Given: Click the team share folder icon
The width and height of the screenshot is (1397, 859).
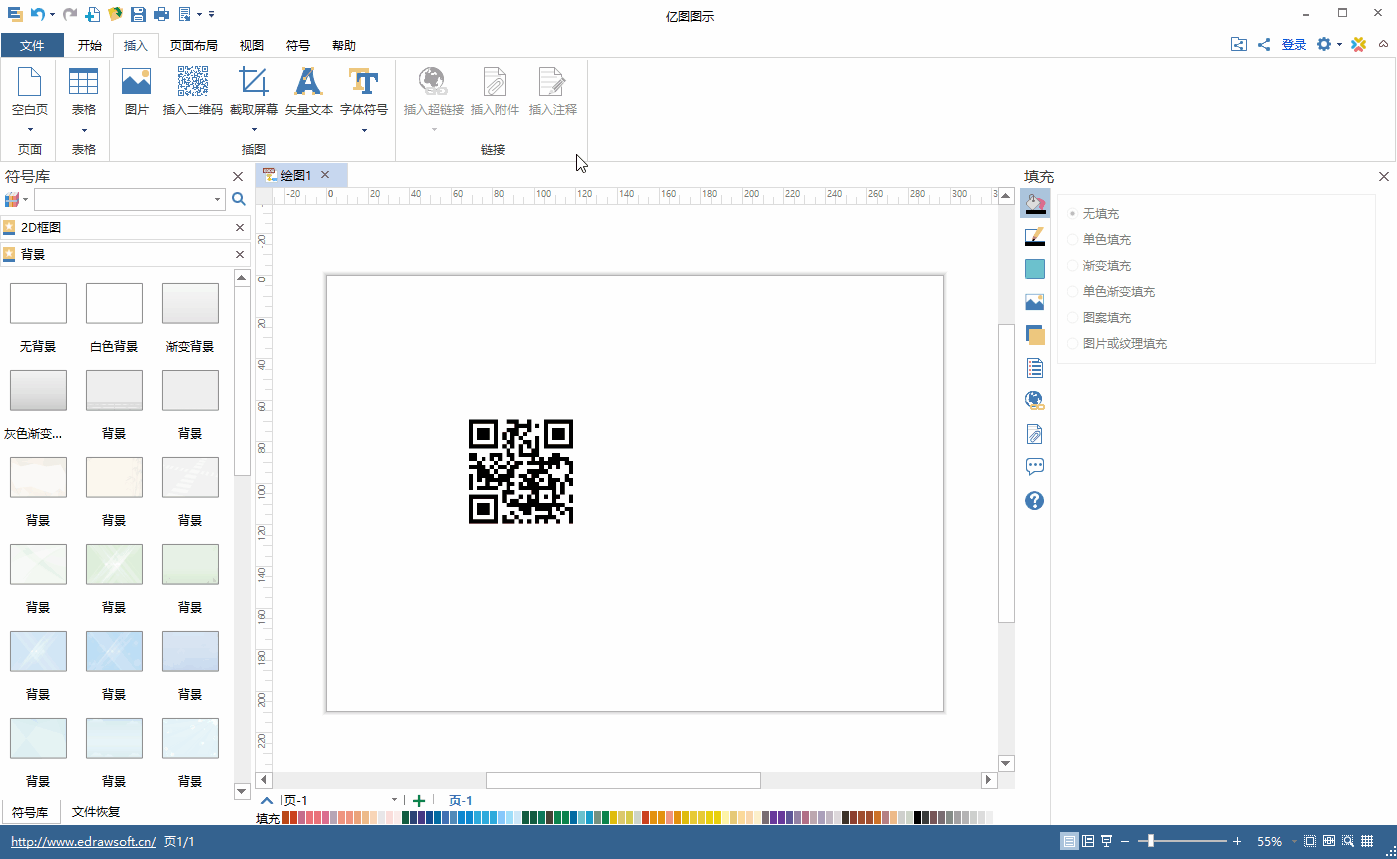Looking at the screenshot, I should [1239, 45].
